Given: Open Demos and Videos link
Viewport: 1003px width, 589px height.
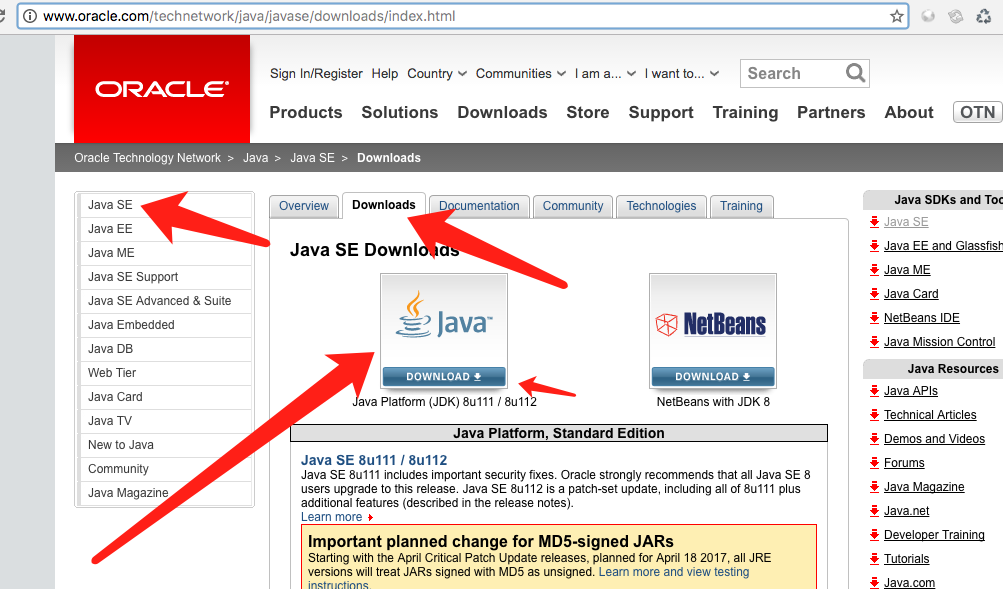Looking at the screenshot, I should (935, 439).
